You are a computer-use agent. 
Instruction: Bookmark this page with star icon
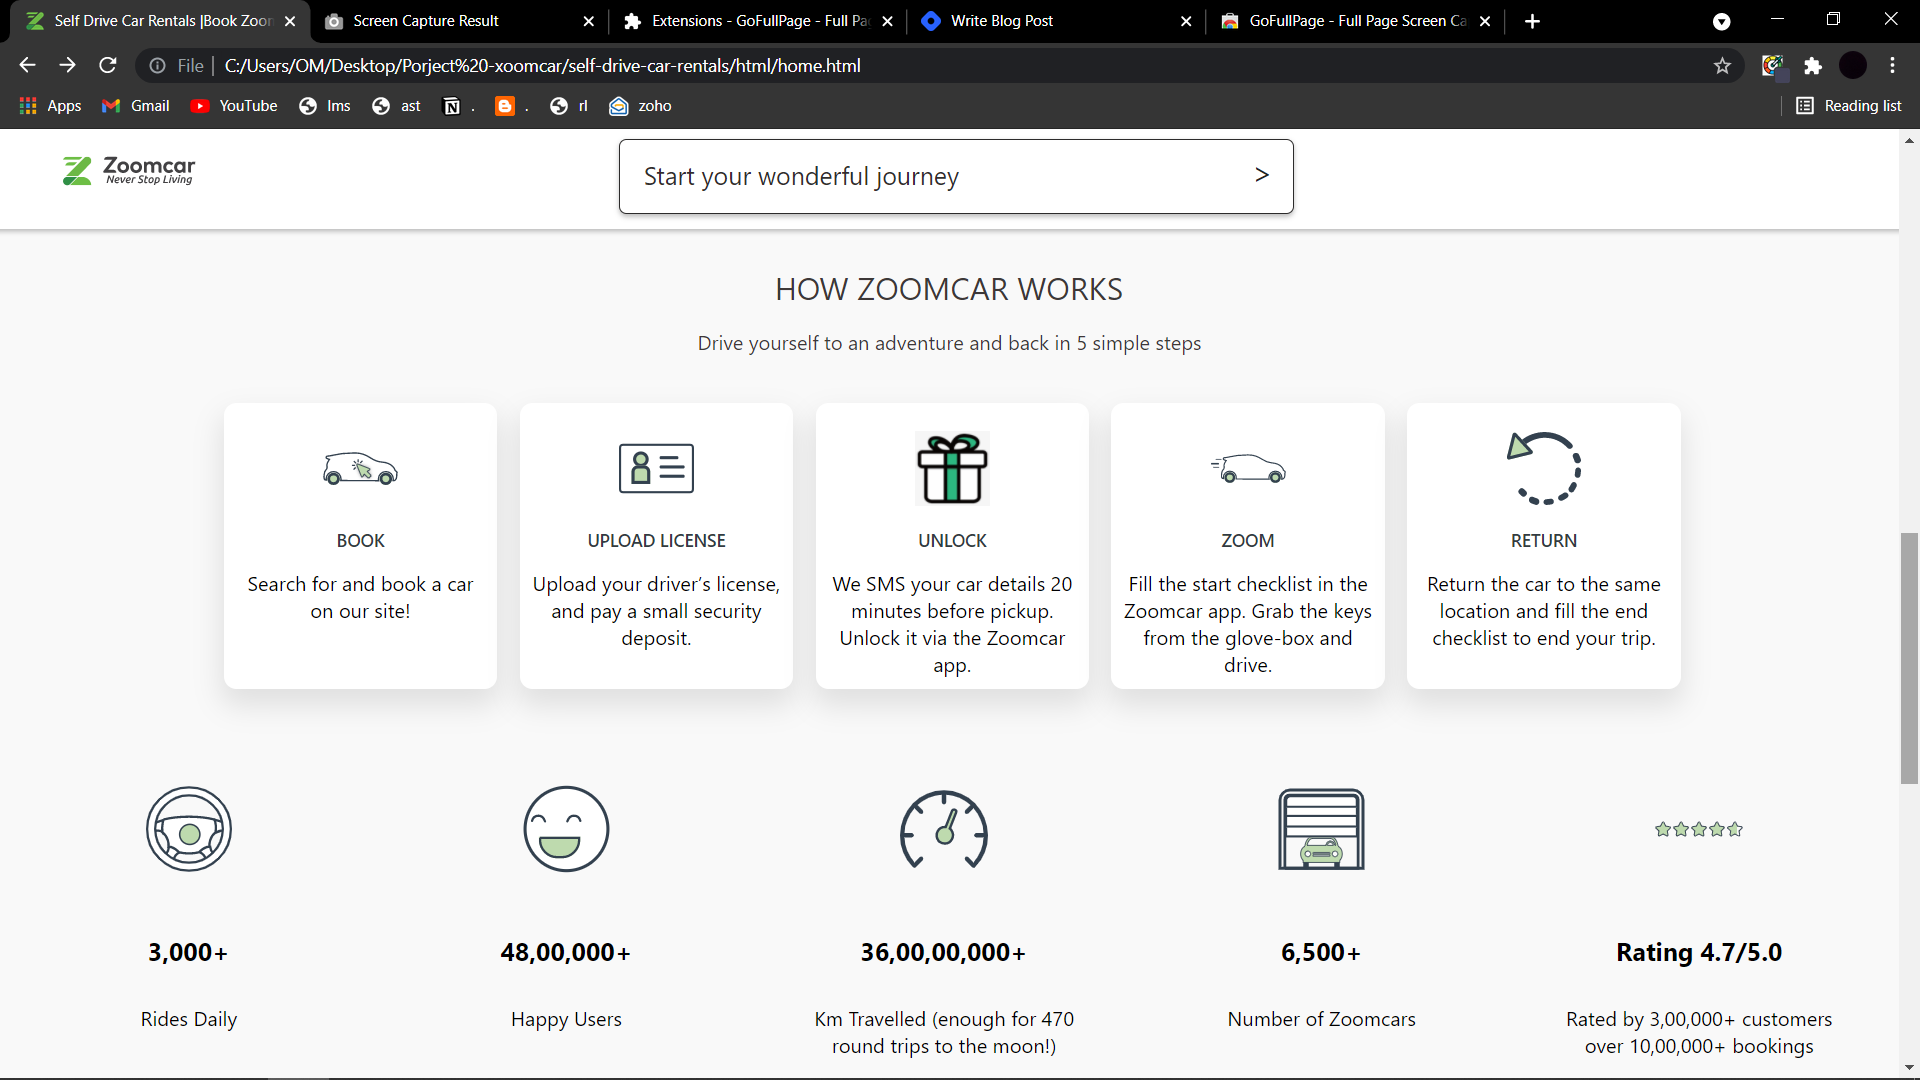point(1722,66)
